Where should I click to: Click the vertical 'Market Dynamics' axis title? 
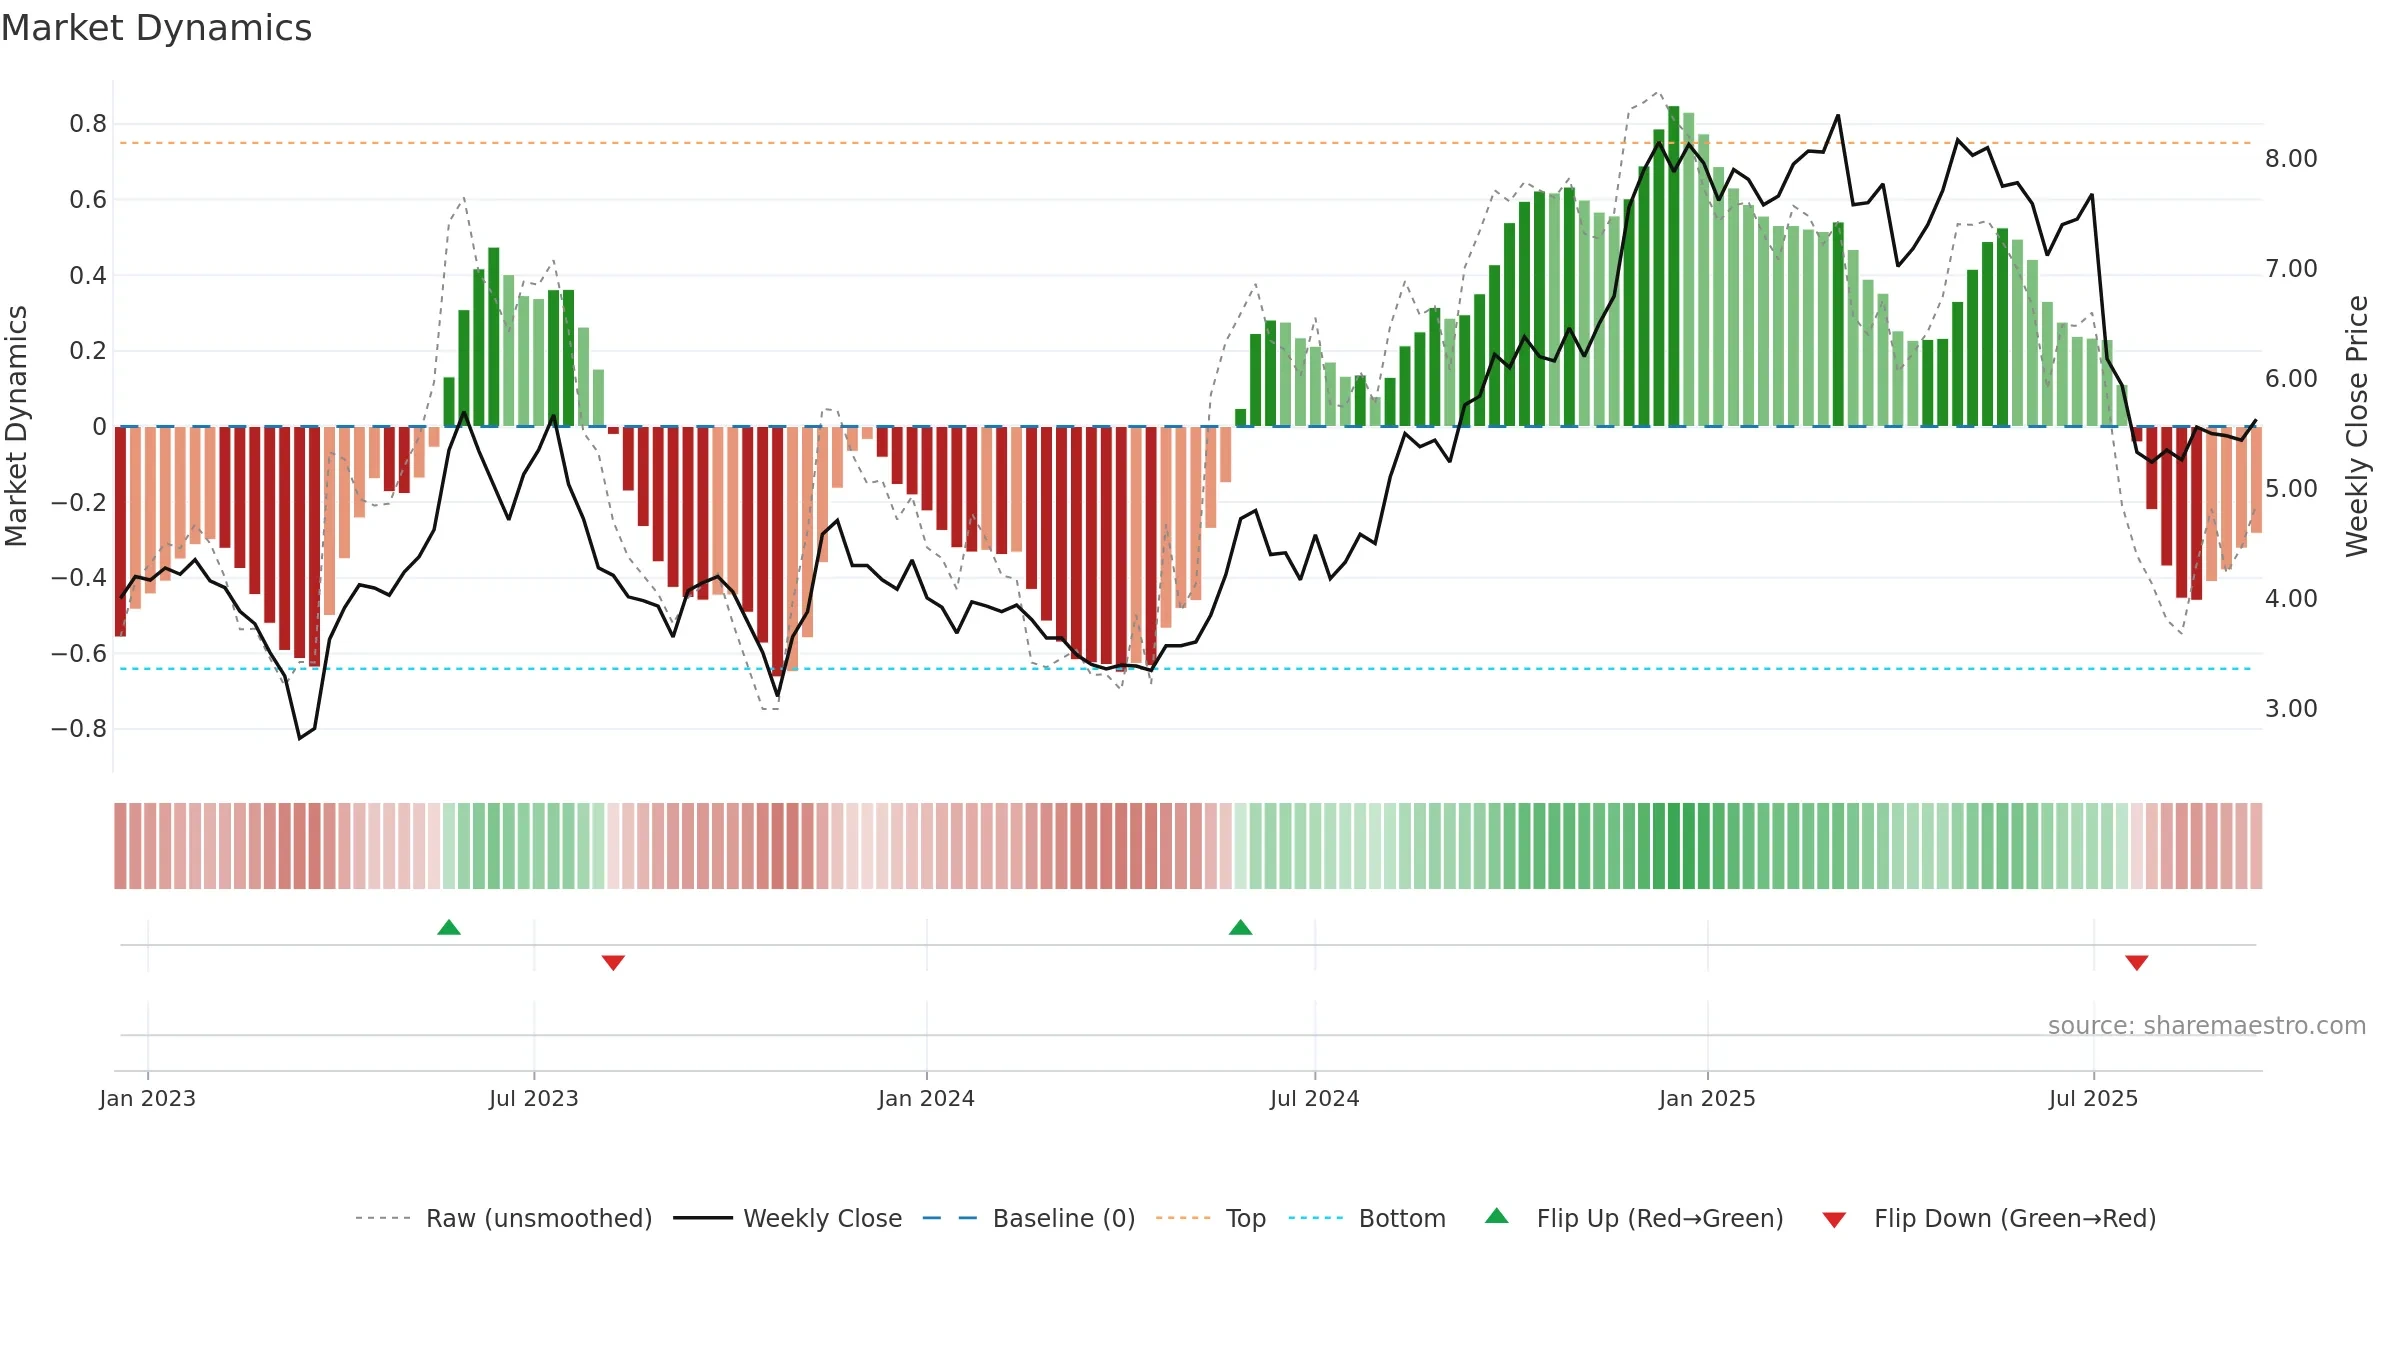(16, 426)
